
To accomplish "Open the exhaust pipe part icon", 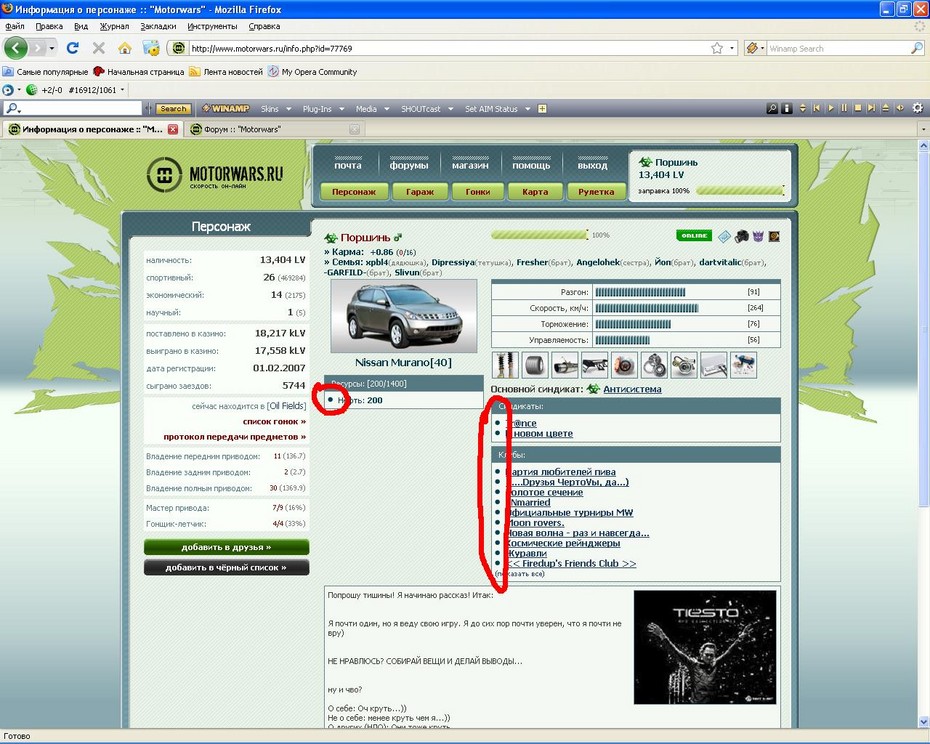I will point(565,365).
